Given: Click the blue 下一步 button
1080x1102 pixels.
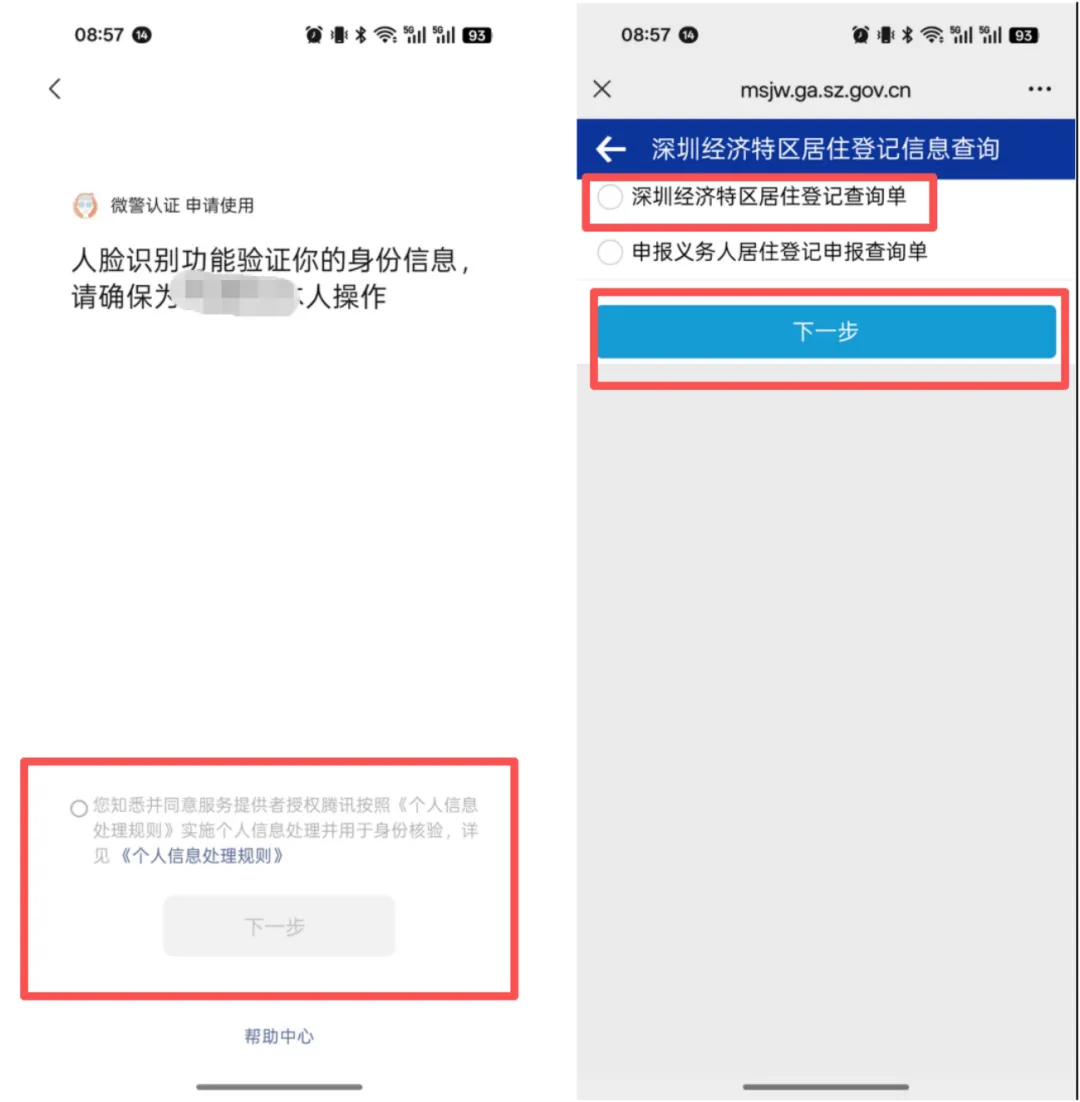Looking at the screenshot, I should [x=826, y=331].
